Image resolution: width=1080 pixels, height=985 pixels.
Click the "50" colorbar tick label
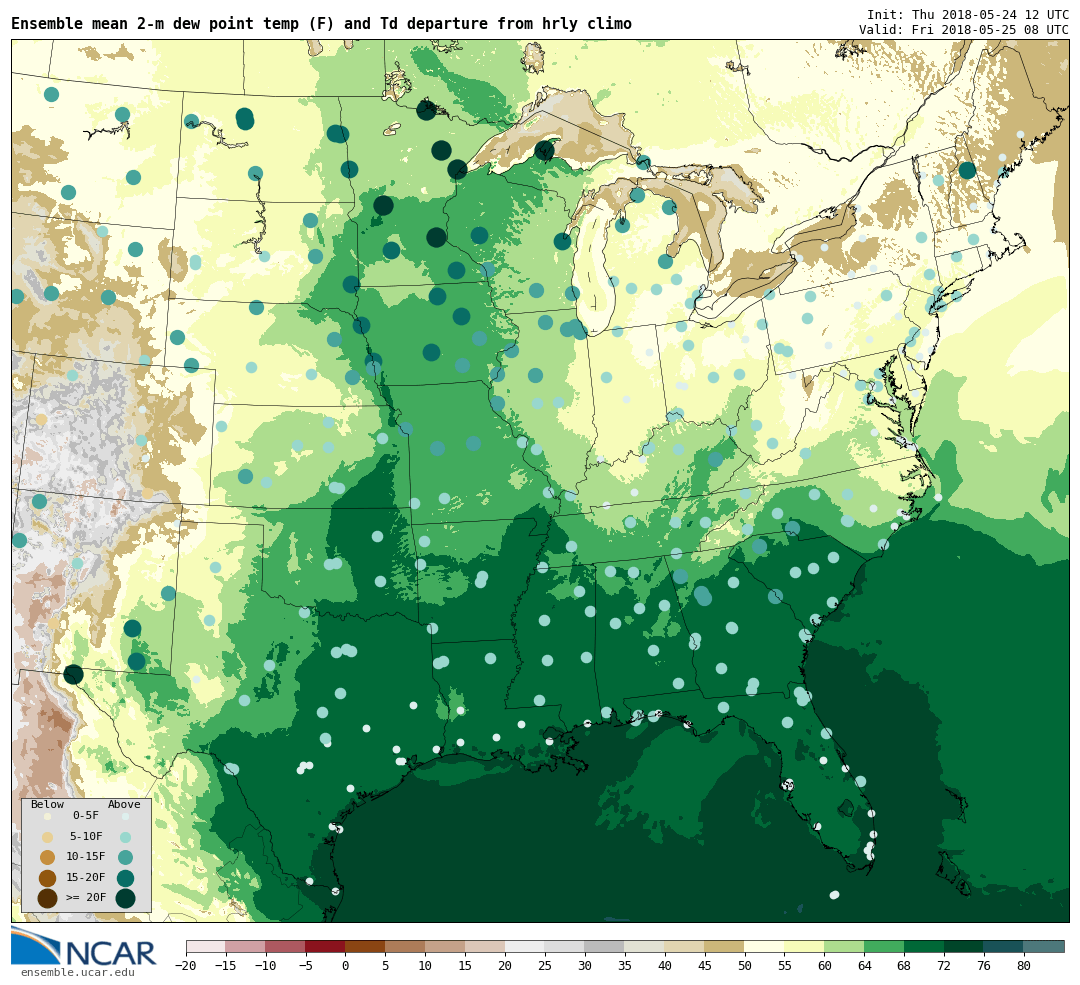[x=745, y=966]
